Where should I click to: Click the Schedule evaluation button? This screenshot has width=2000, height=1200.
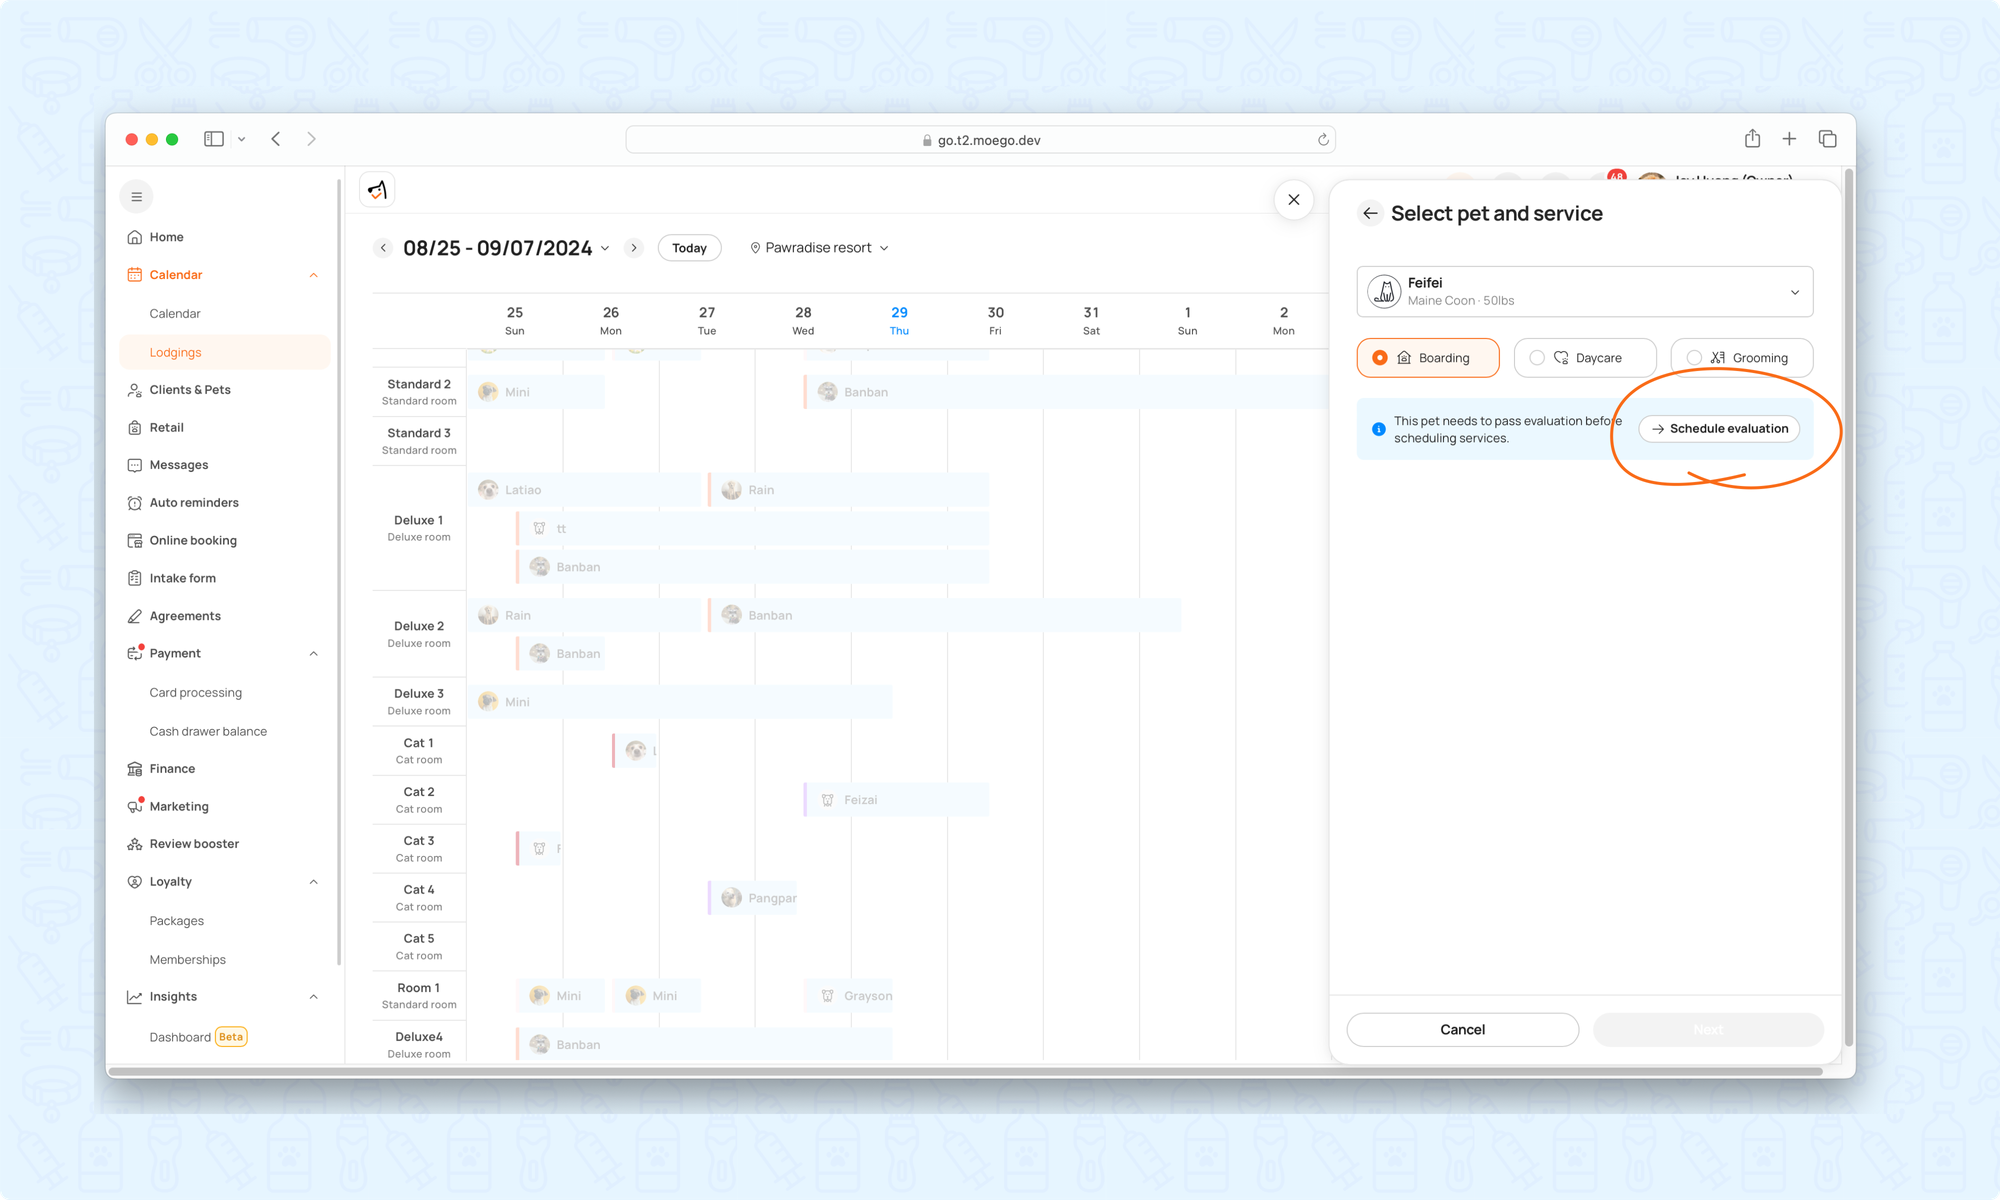(x=1719, y=429)
